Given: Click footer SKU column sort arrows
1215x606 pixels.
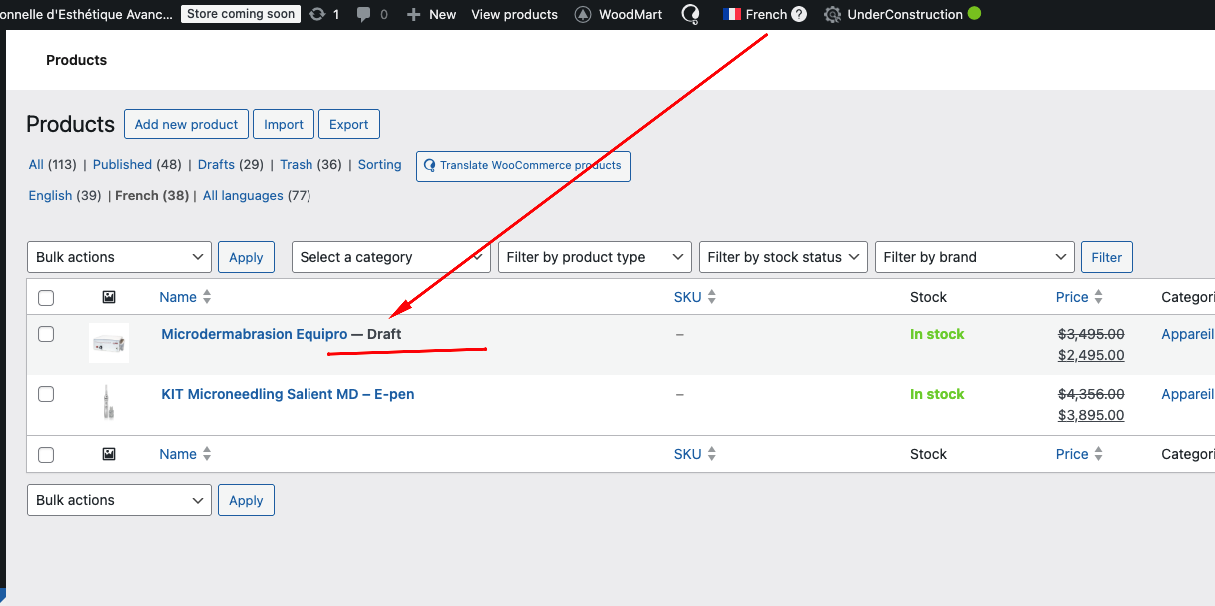Looking at the screenshot, I should click(x=711, y=454).
